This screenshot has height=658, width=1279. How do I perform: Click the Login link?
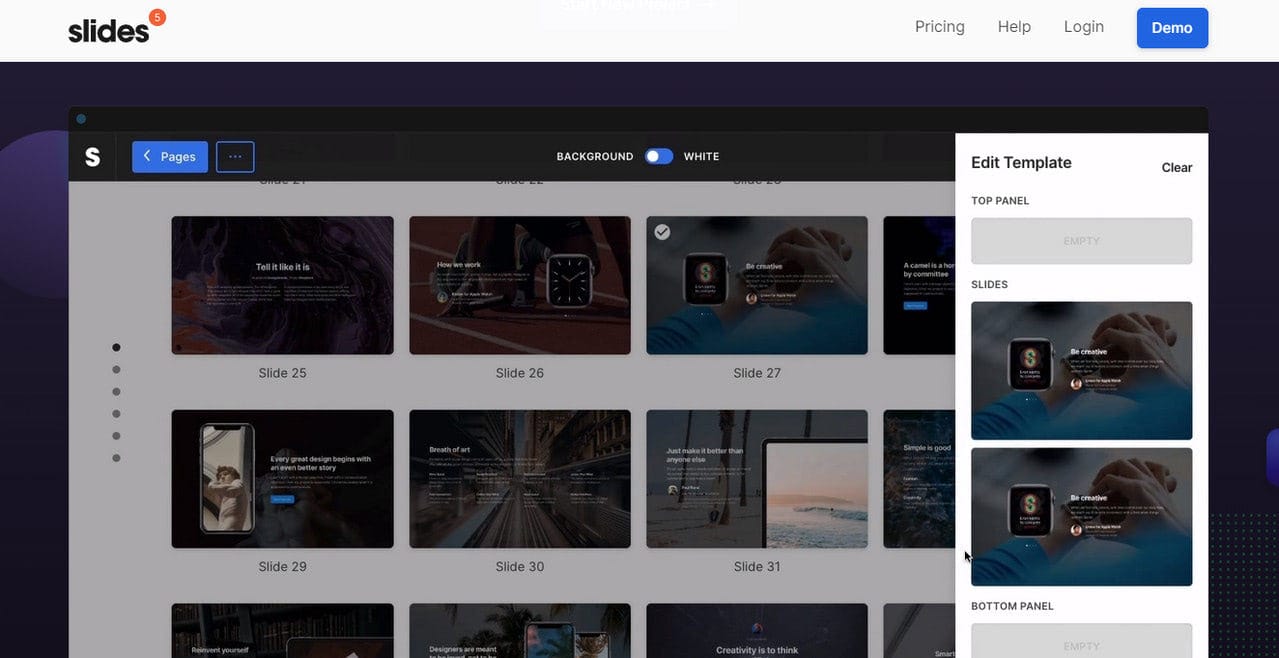point(1083,27)
